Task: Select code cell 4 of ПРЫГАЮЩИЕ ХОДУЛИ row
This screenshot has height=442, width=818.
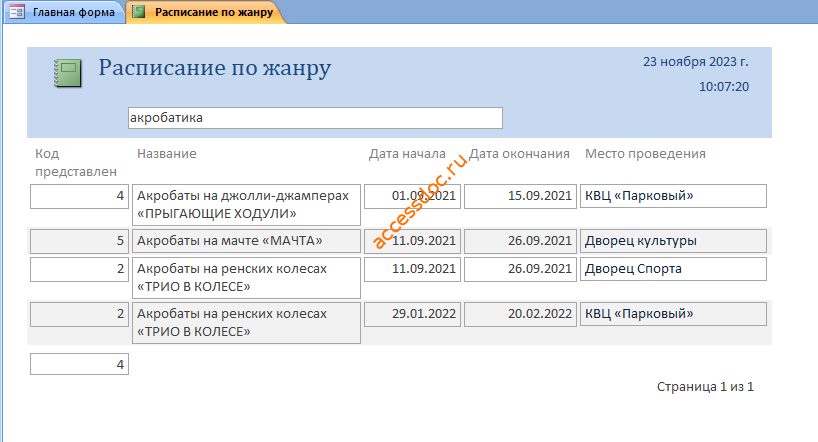Action: (x=79, y=196)
